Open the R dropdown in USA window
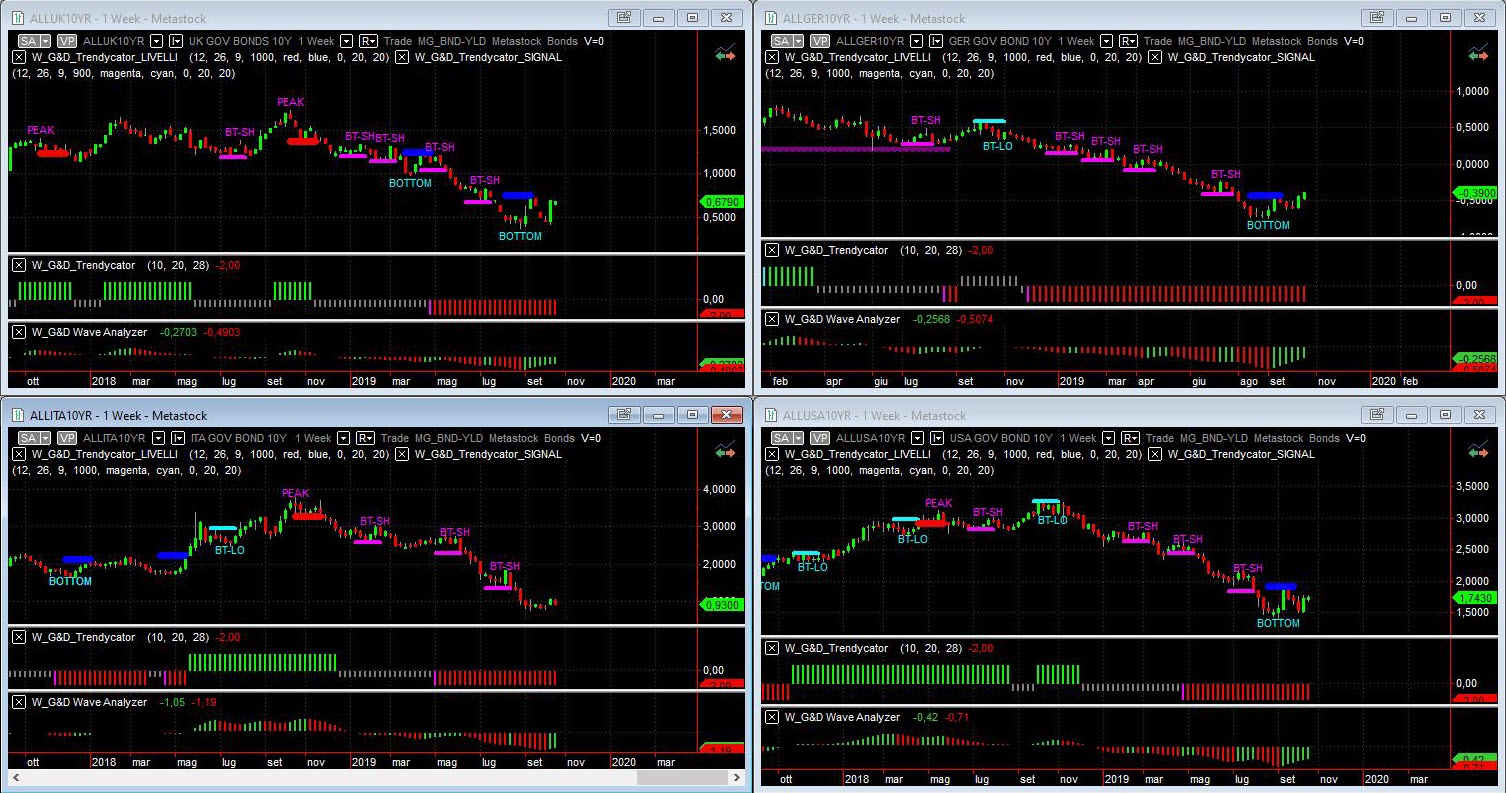 coord(1128,438)
